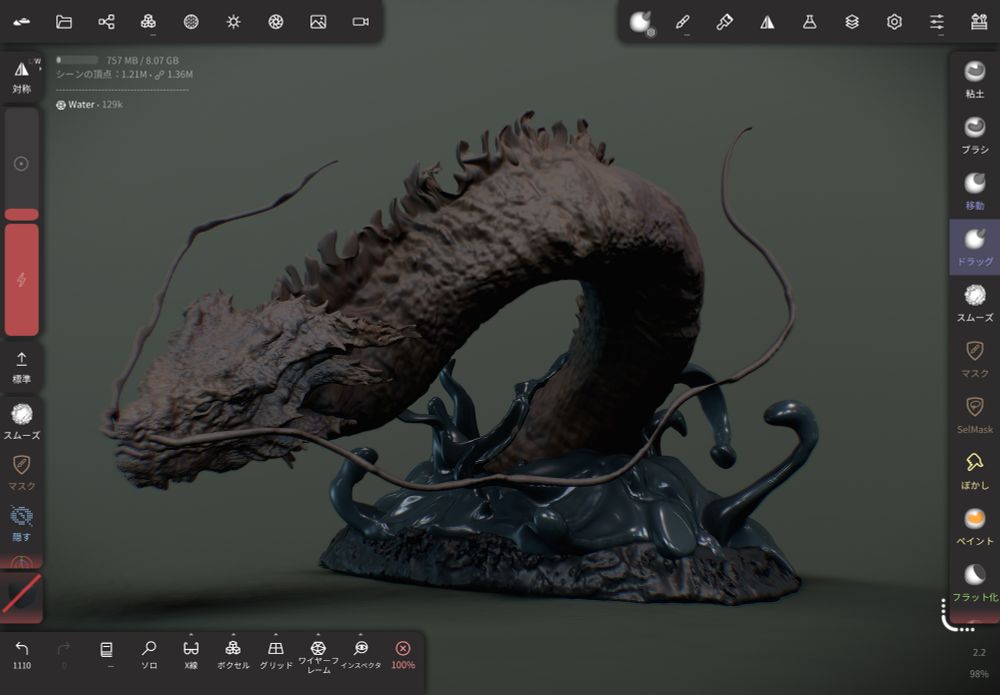Open the material color swatch bottom left

point(22,594)
